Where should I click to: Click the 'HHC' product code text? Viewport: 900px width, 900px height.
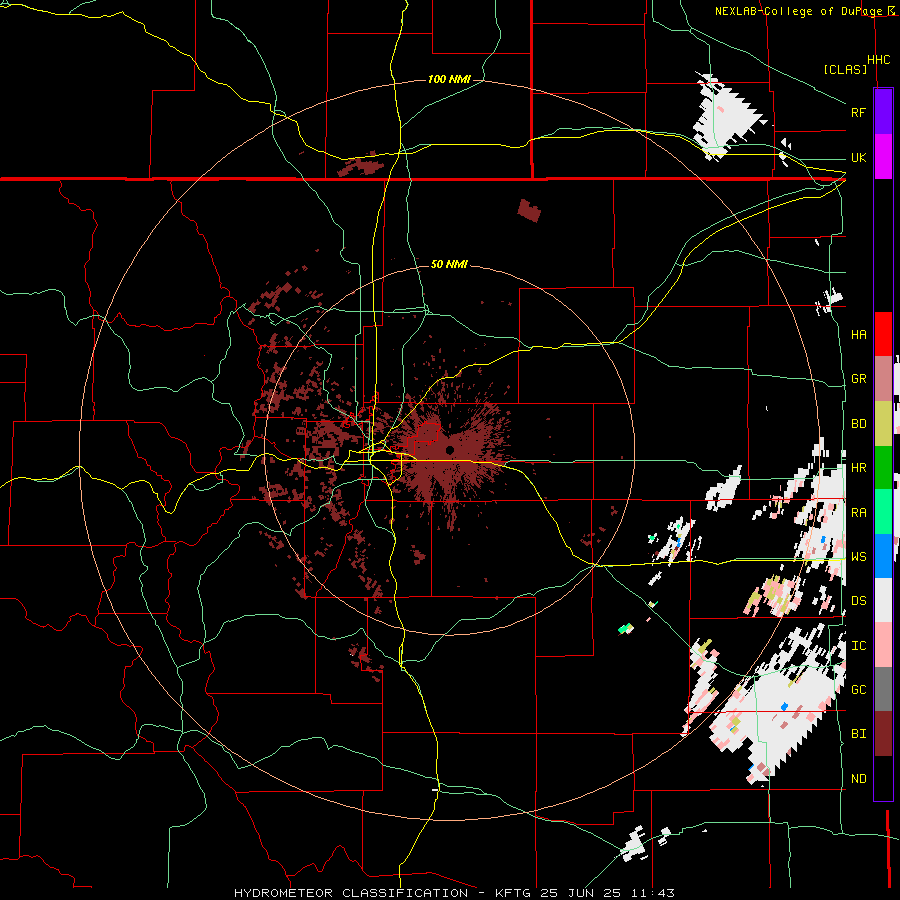click(878, 60)
